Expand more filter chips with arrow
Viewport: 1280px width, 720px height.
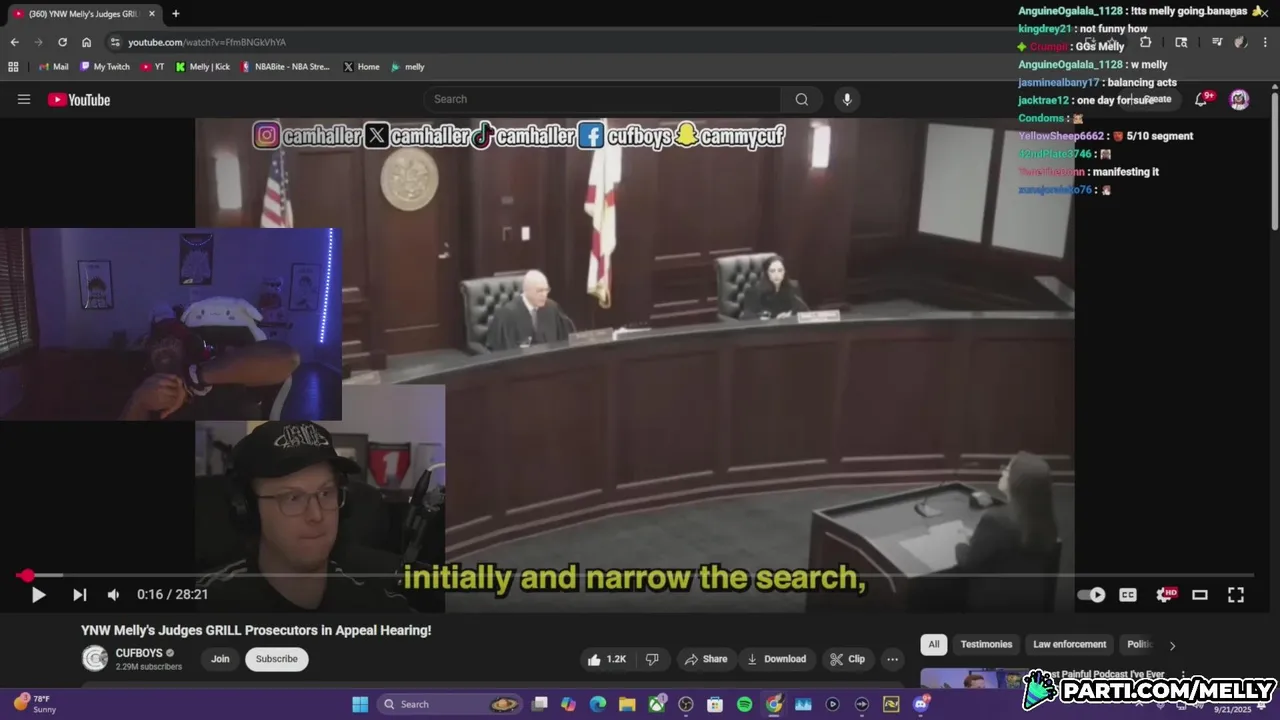[x=1172, y=645]
